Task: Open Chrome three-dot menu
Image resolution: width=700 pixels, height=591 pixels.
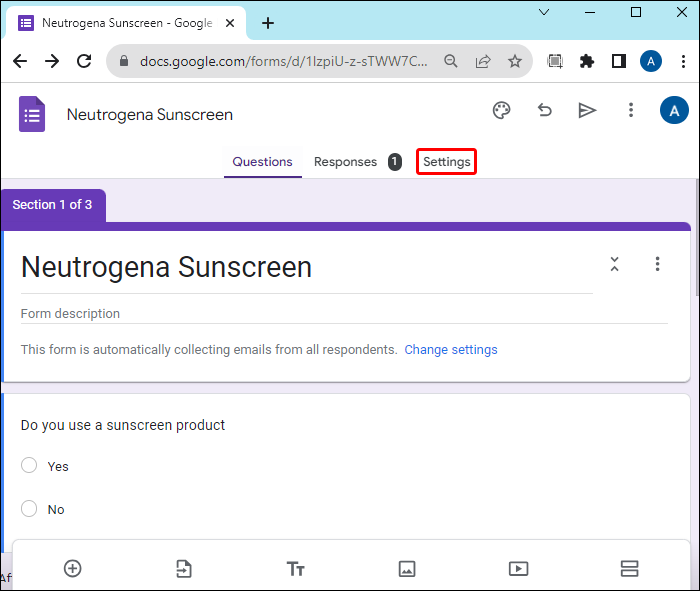Action: tap(683, 61)
